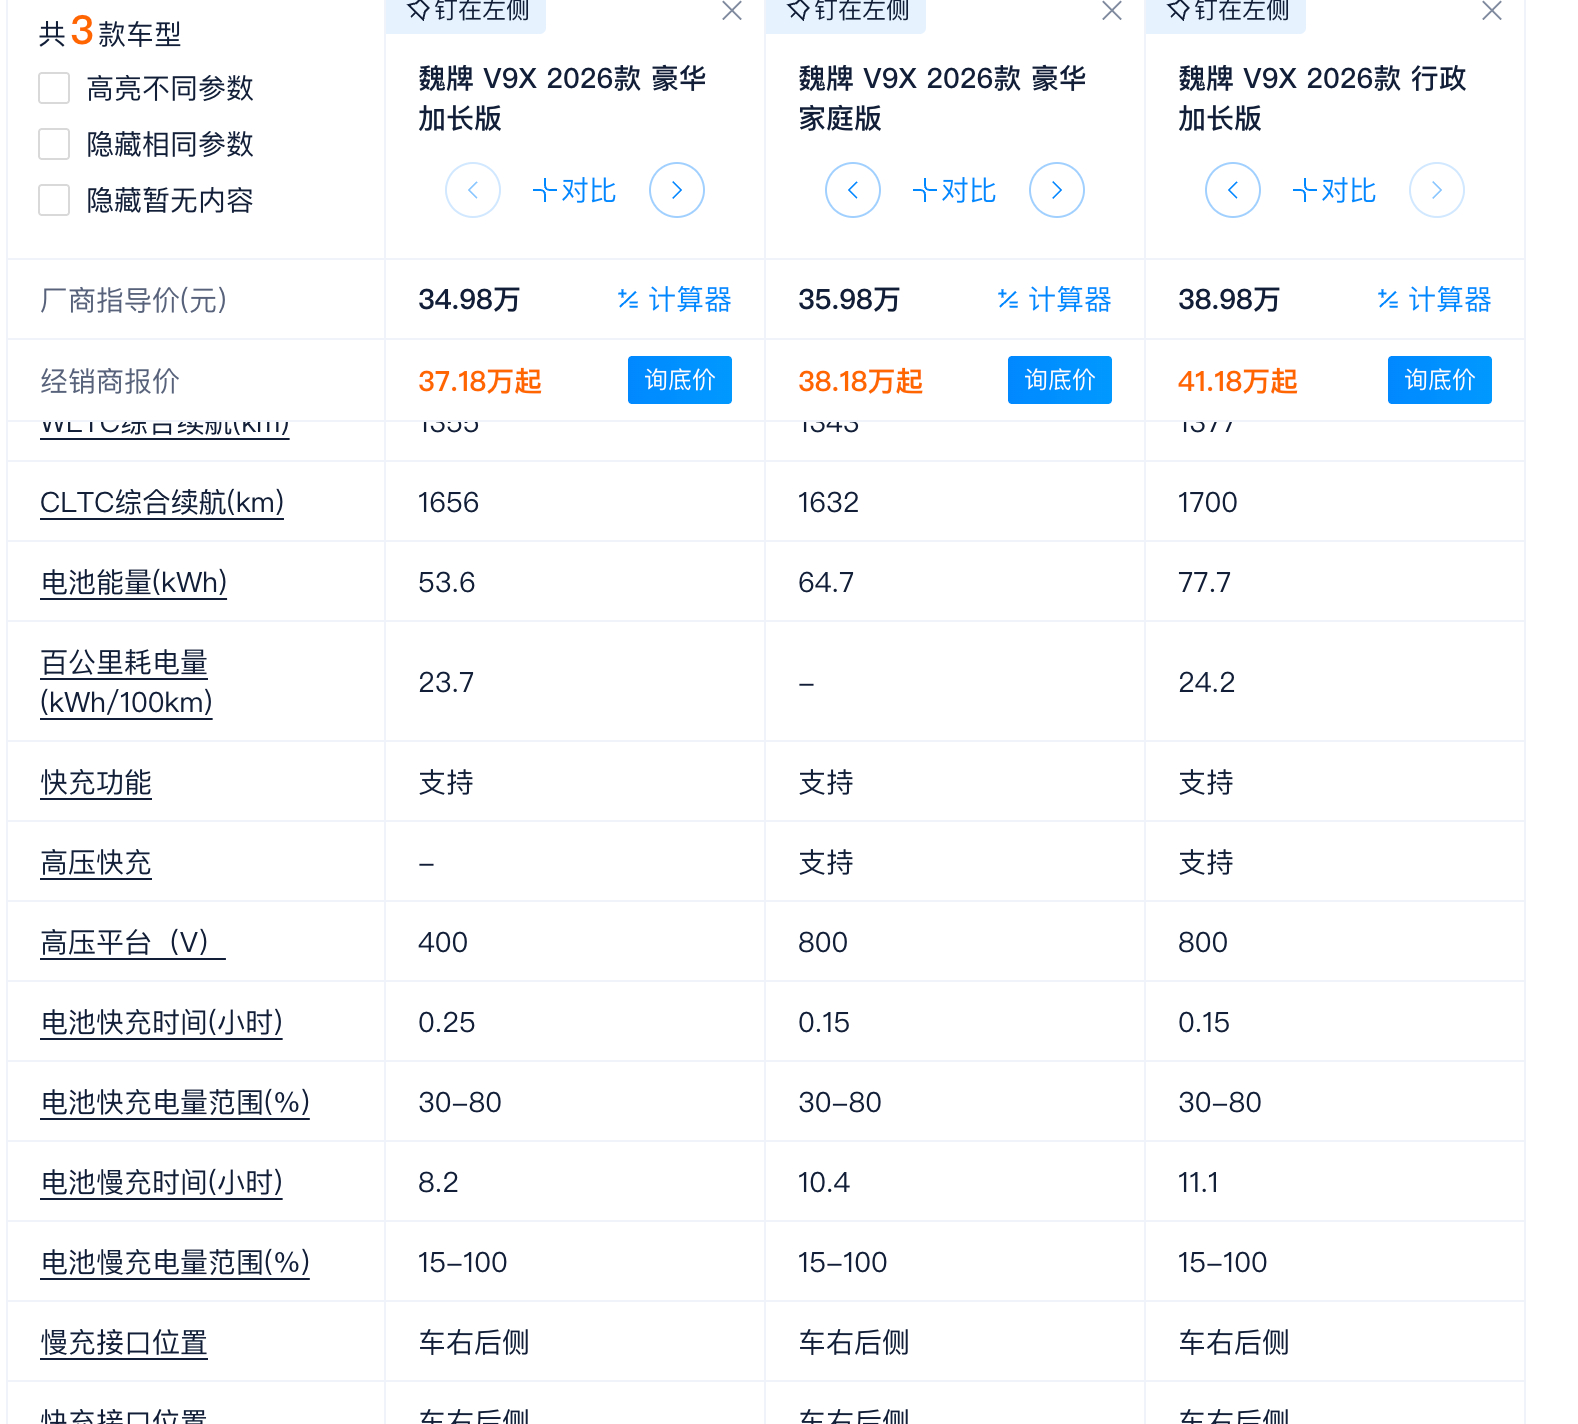Viewport: 1578px width, 1424px height.
Task: Move 豪华家庭版 column left with arrow
Action: tap(853, 190)
